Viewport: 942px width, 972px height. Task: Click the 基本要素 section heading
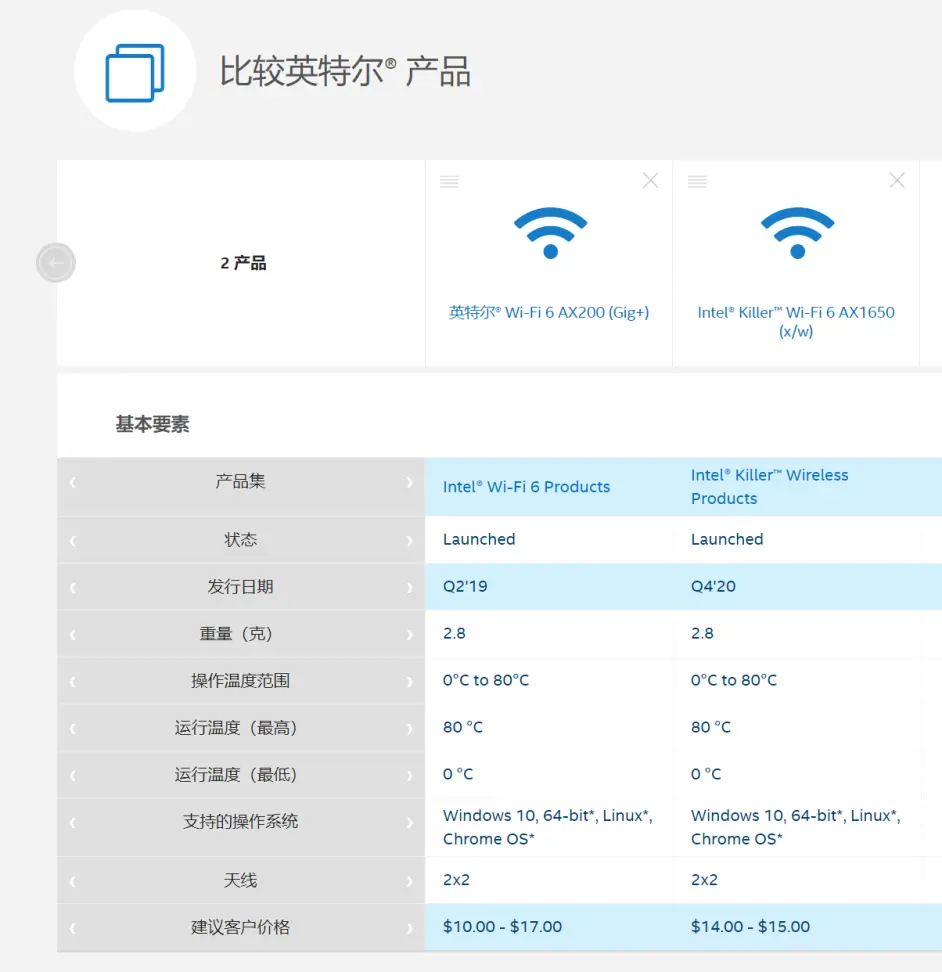(x=152, y=424)
